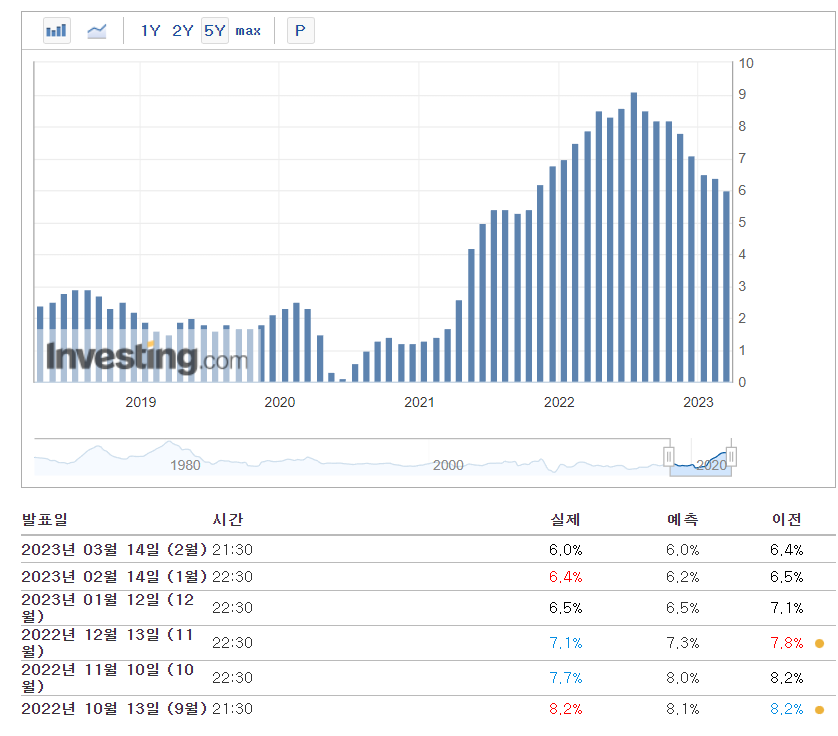Click the orange dot in 7.8% row

tap(819, 643)
